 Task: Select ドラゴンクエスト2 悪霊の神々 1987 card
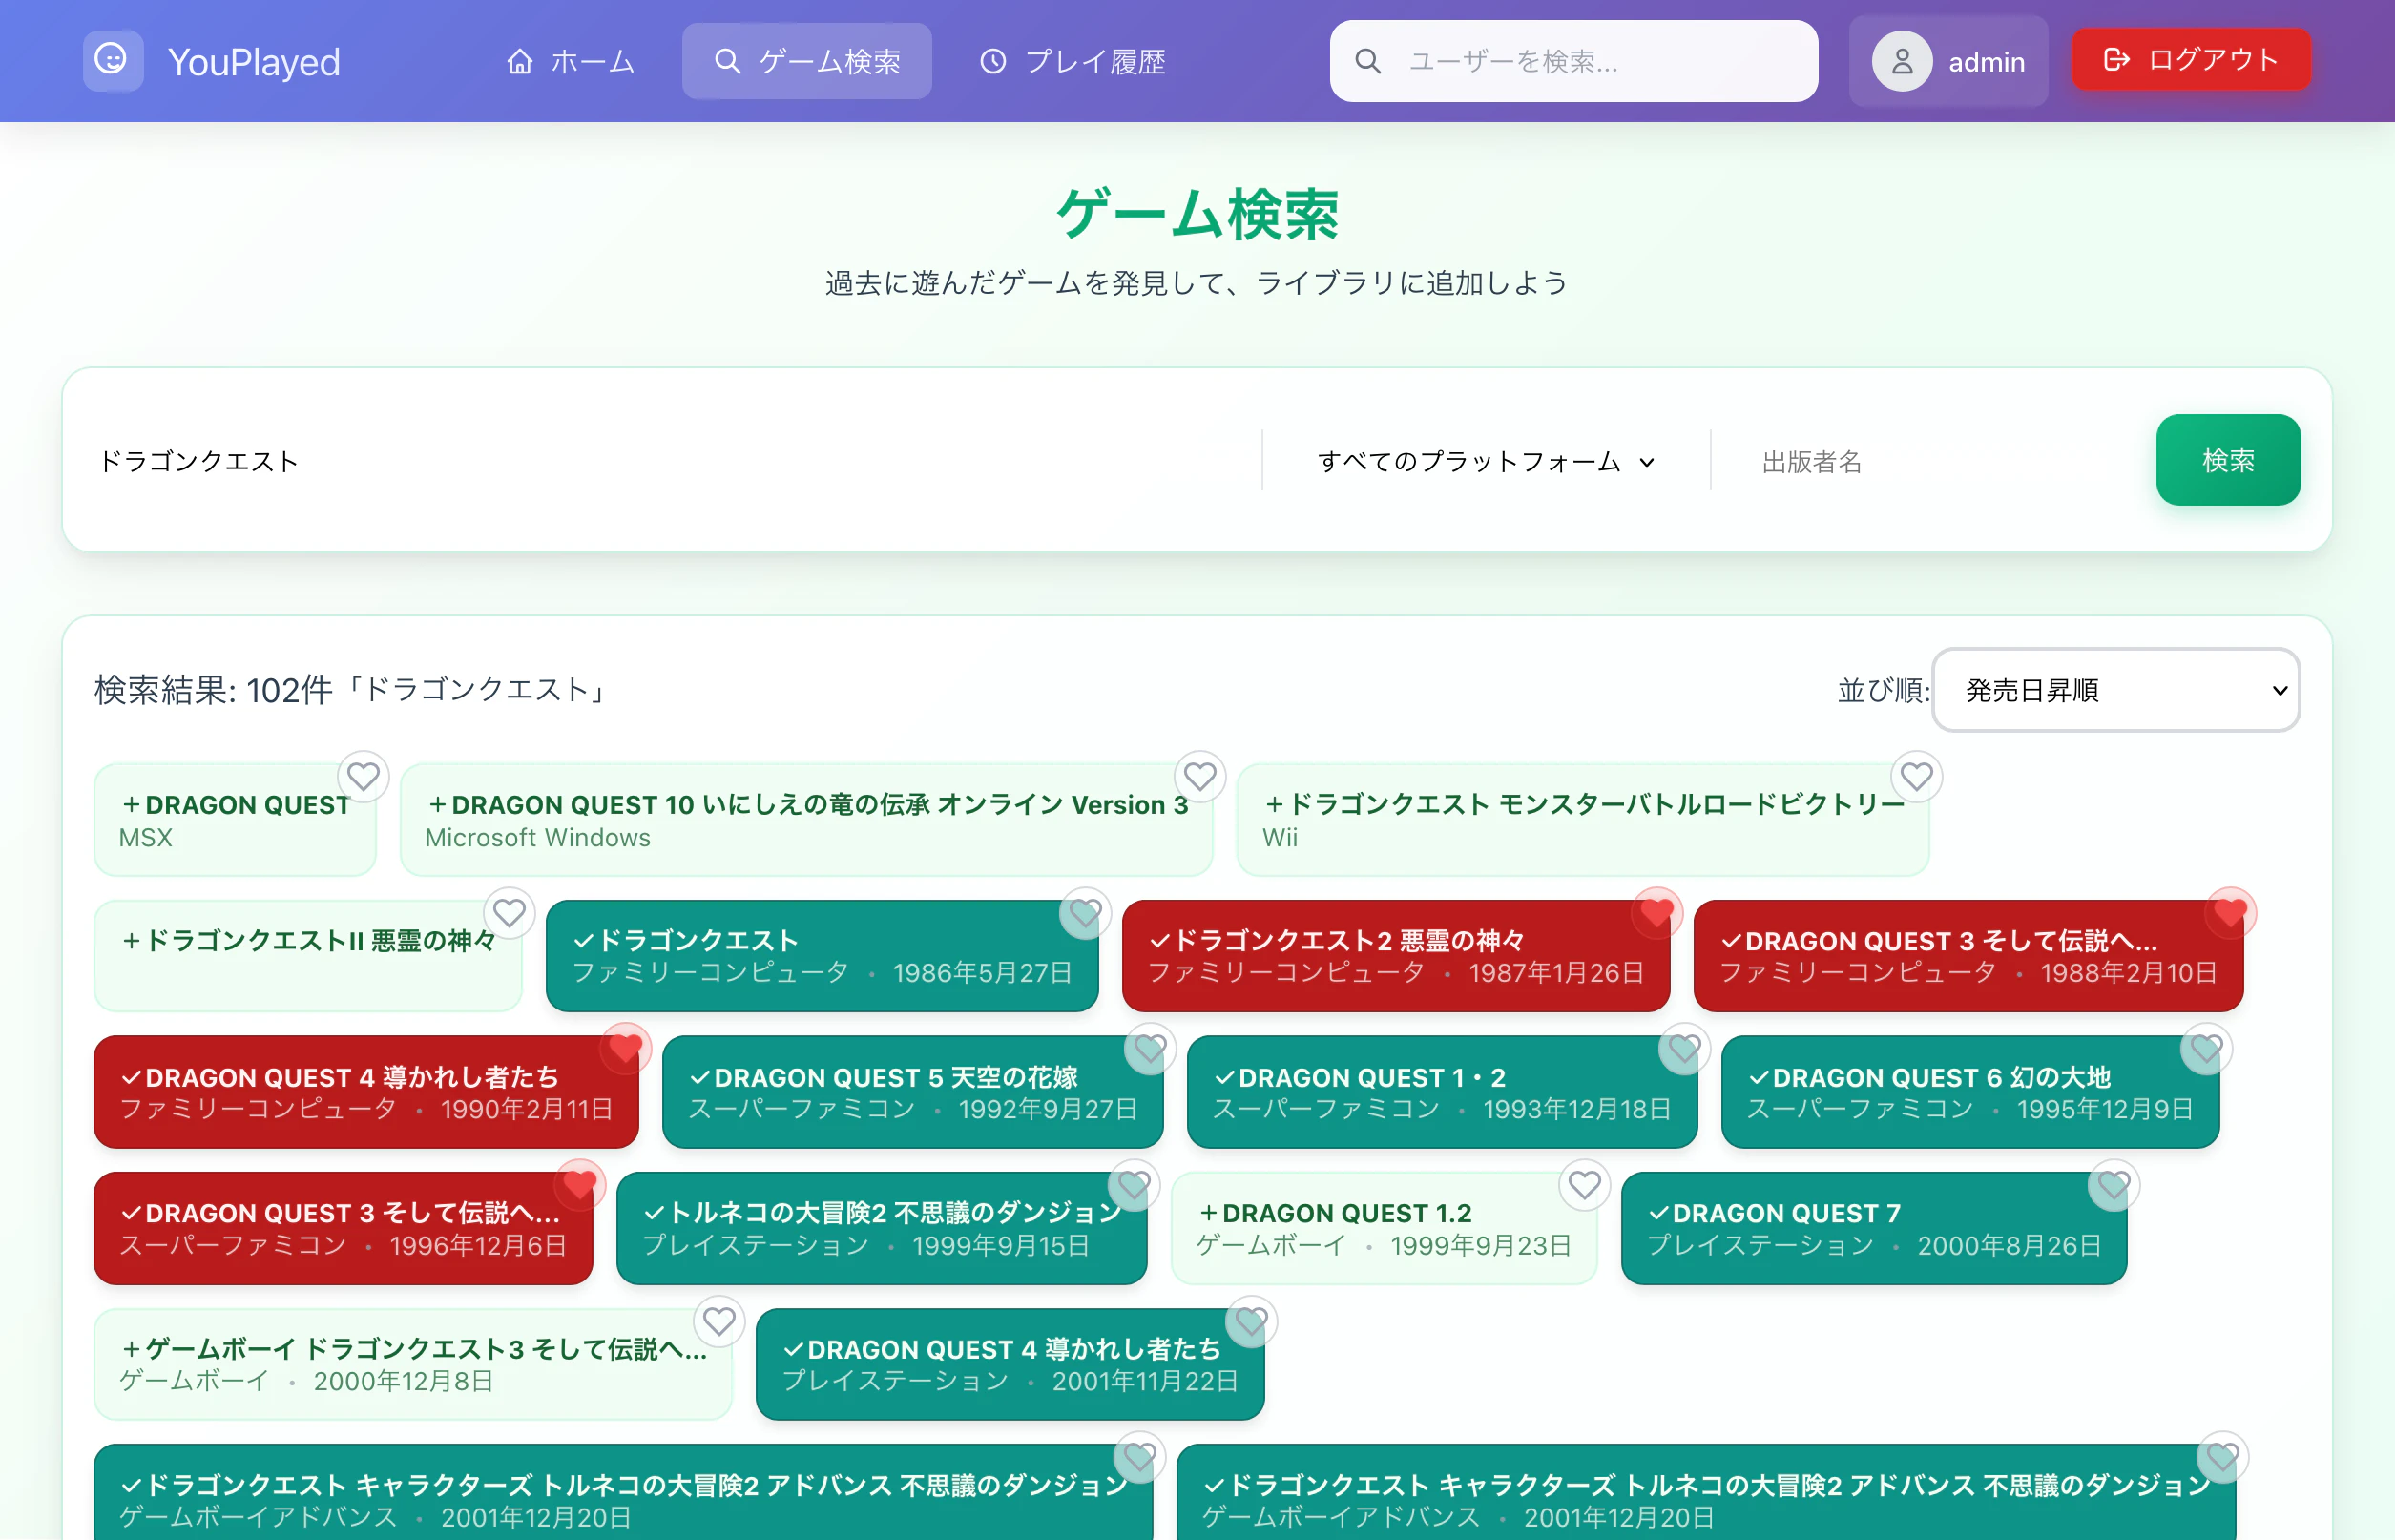1396,956
